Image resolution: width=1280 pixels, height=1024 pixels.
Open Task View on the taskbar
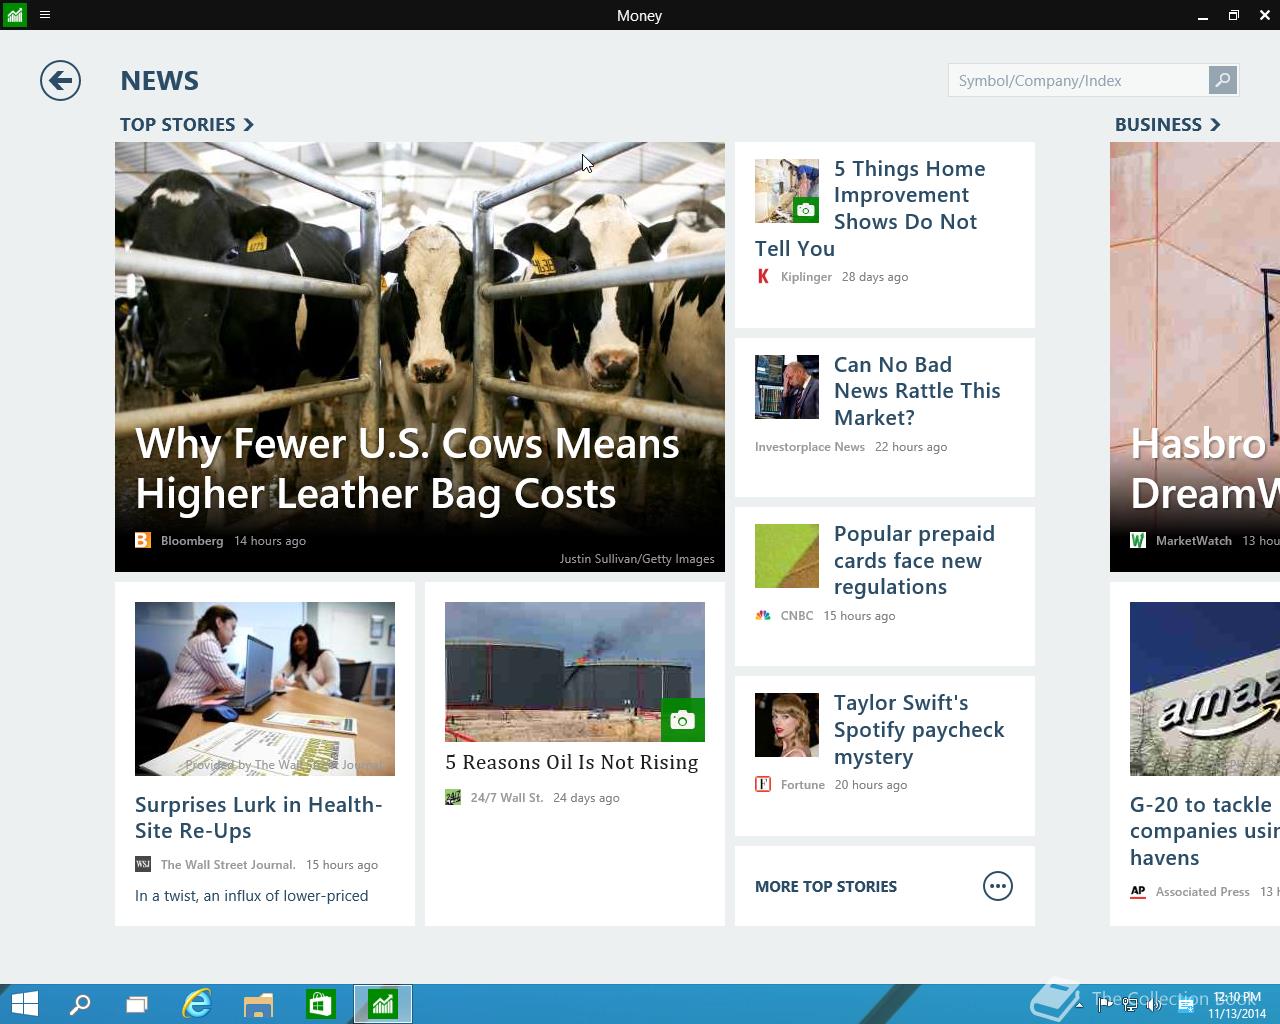coord(137,1004)
